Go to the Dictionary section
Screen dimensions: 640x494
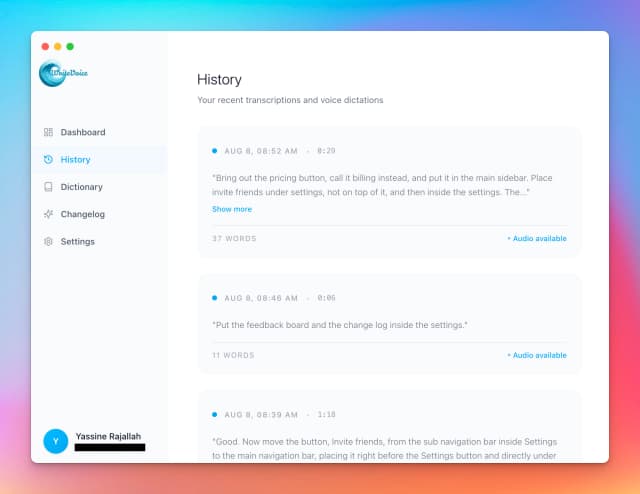pyautogui.click(x=82, y=187)
